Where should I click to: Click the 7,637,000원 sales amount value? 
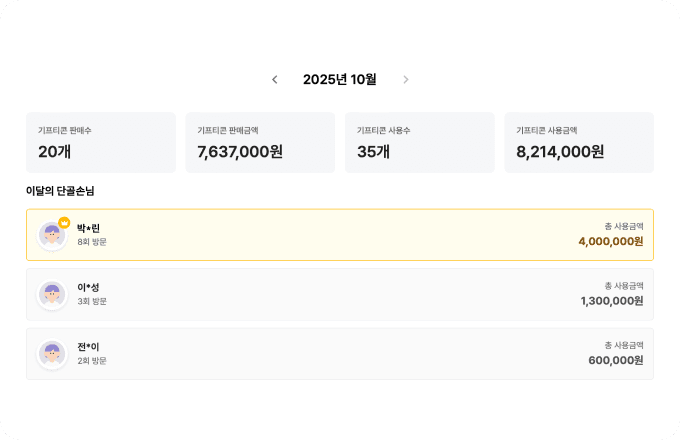[240, 152]
